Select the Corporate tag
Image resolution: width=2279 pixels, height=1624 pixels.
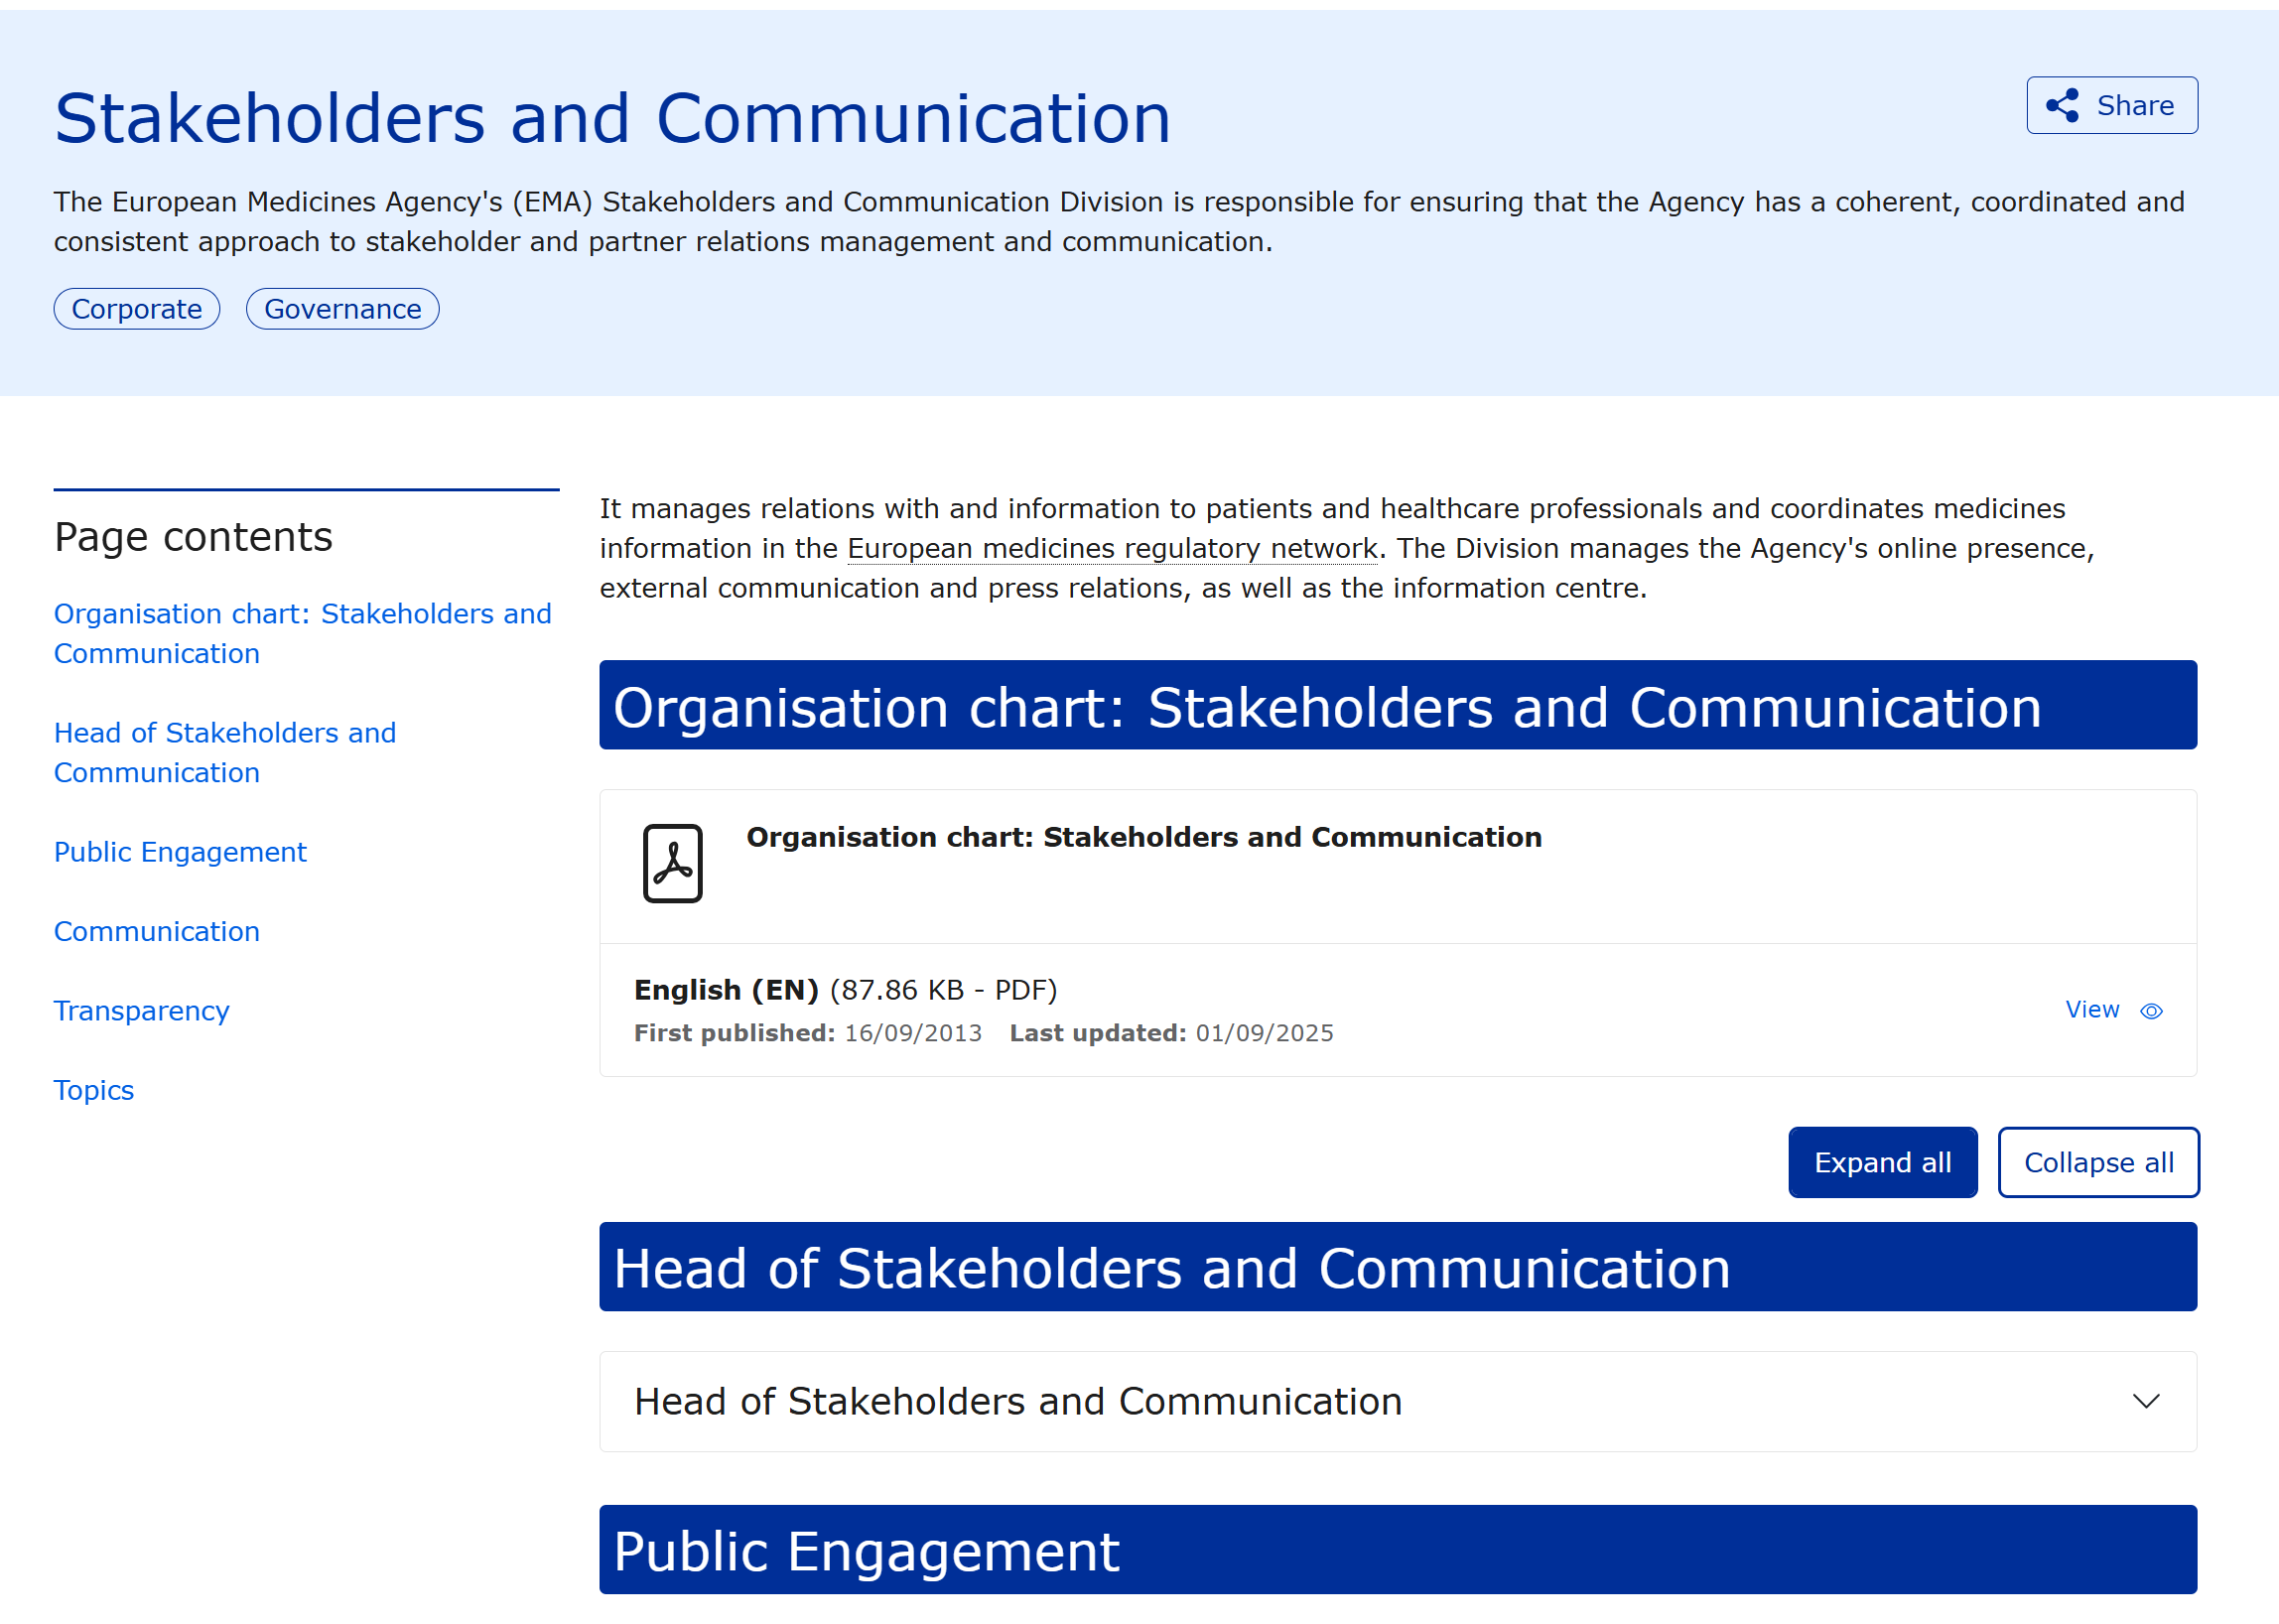136,309
